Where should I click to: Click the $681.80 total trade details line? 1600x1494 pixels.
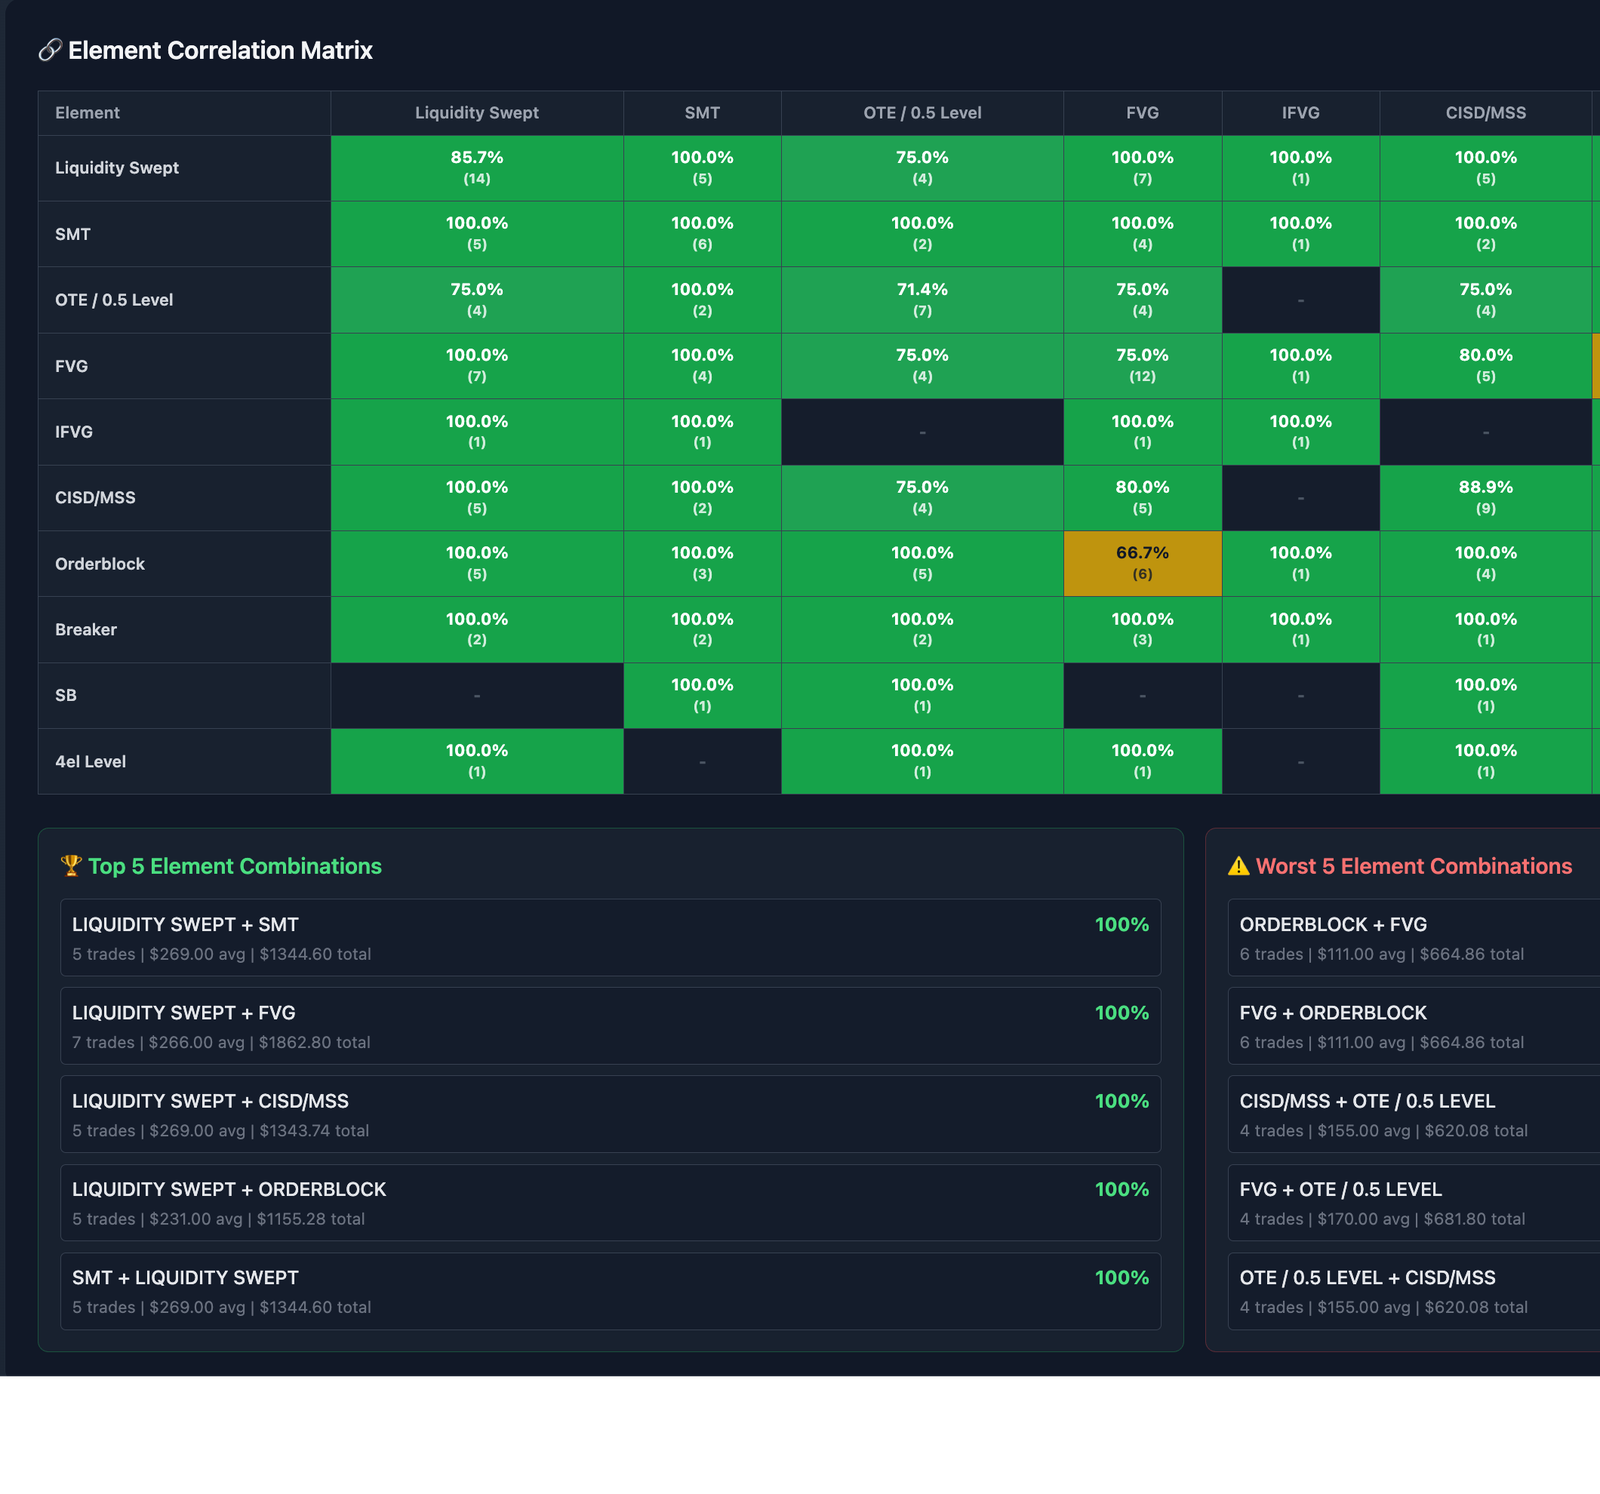[1383, 1219]
